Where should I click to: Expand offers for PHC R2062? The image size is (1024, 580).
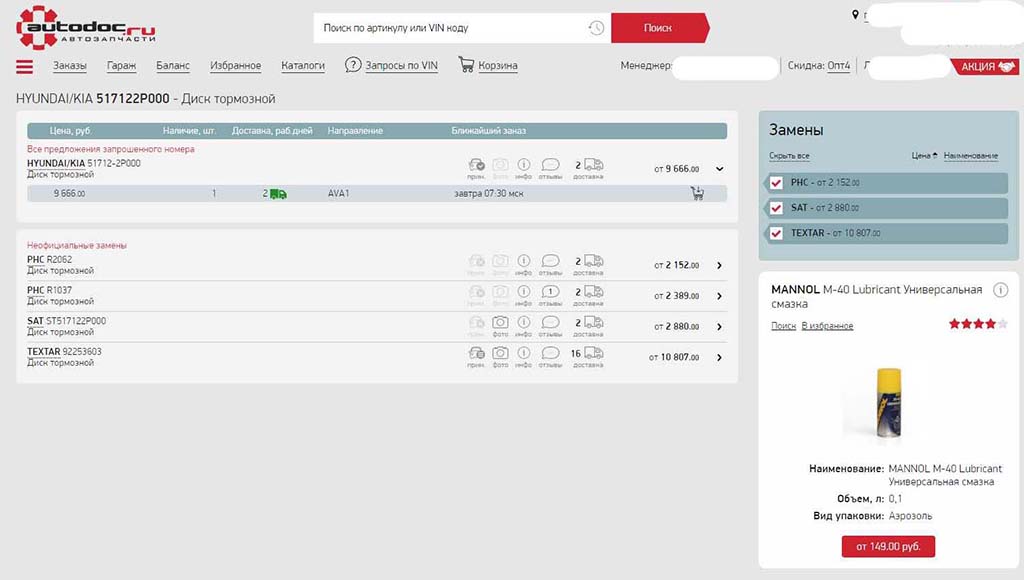point(720,265)
